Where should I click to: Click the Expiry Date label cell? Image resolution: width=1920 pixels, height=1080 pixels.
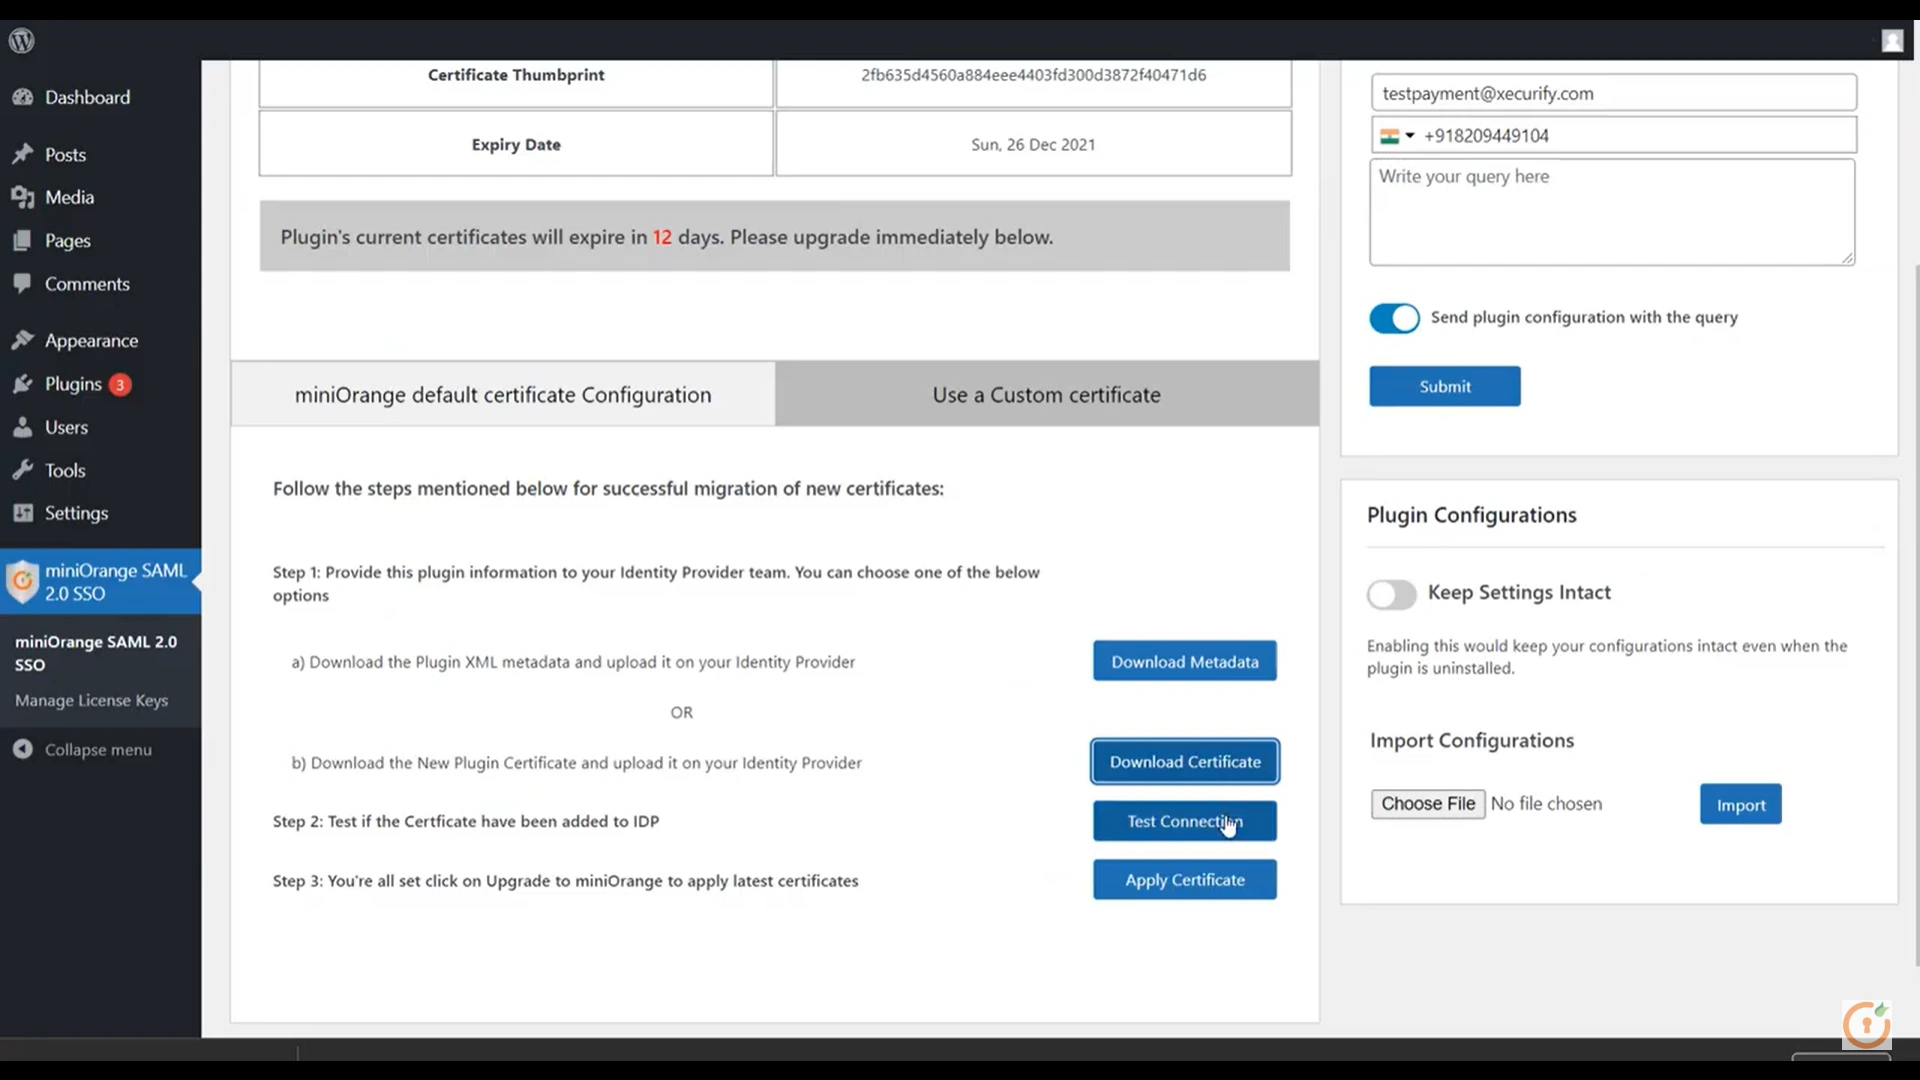tap(516, 144)
